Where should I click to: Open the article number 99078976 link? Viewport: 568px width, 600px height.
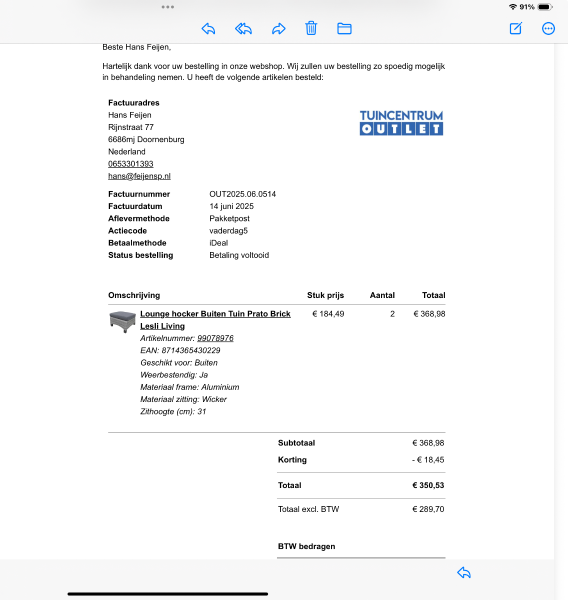tap(215, 338)
